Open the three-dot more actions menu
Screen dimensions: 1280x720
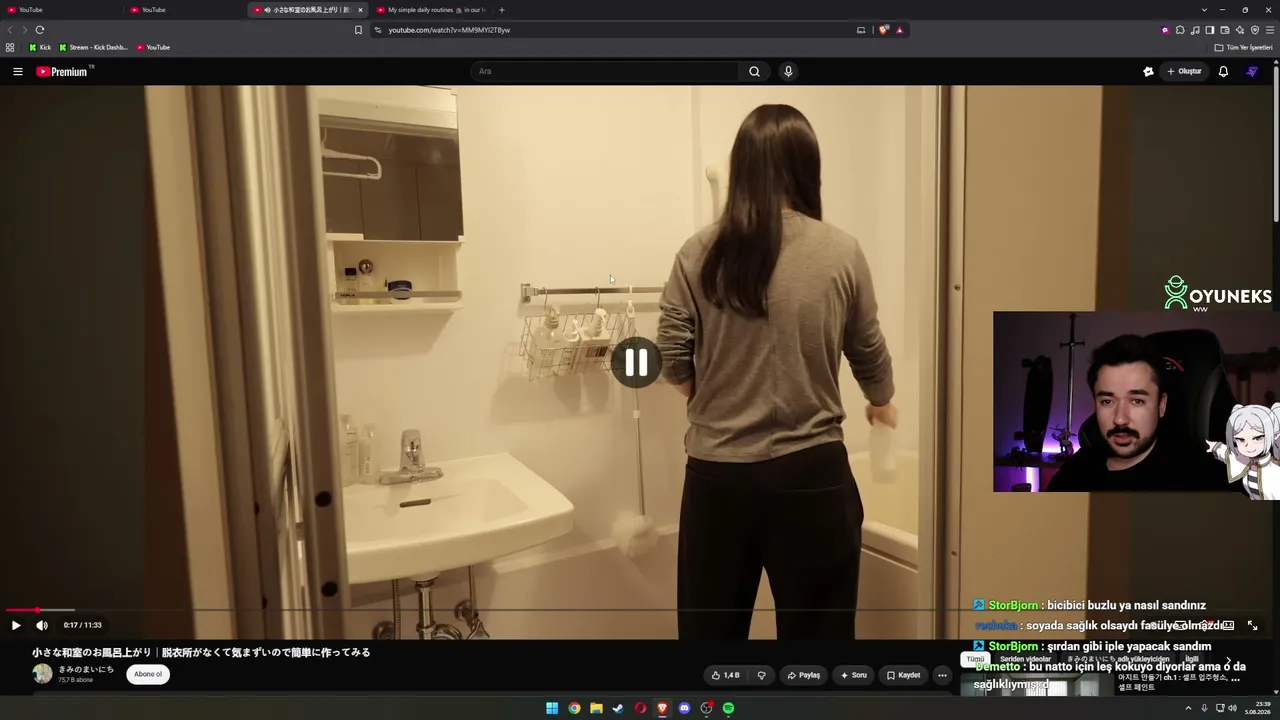(x=942, y=675)
